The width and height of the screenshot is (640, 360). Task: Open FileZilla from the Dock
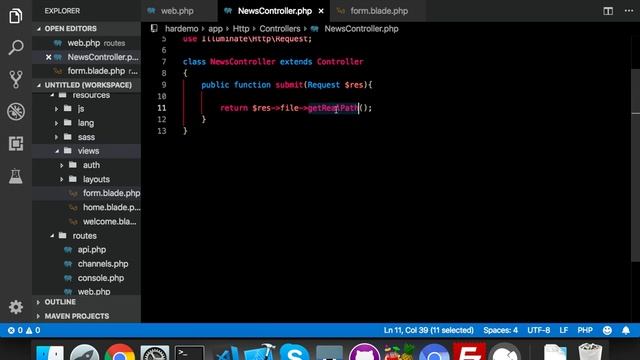click(469, 352)
